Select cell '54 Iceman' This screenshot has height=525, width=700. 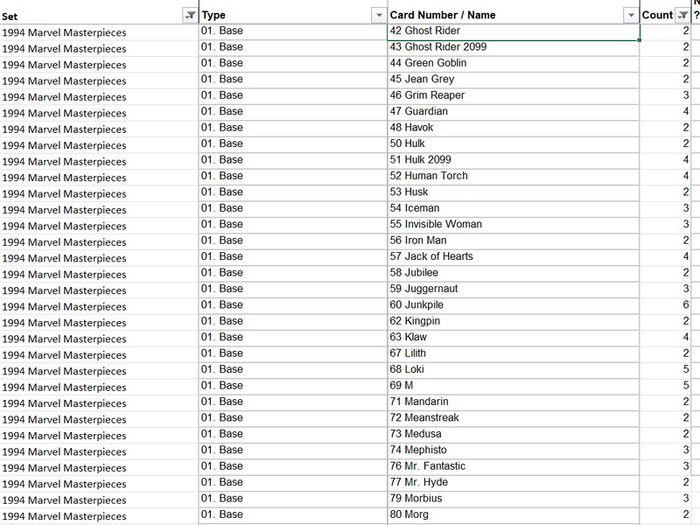[513, 208]
